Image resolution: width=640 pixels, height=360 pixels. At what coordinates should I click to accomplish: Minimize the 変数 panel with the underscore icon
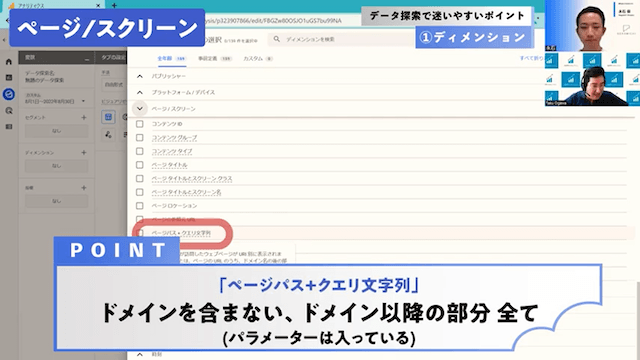coord(87,59)
